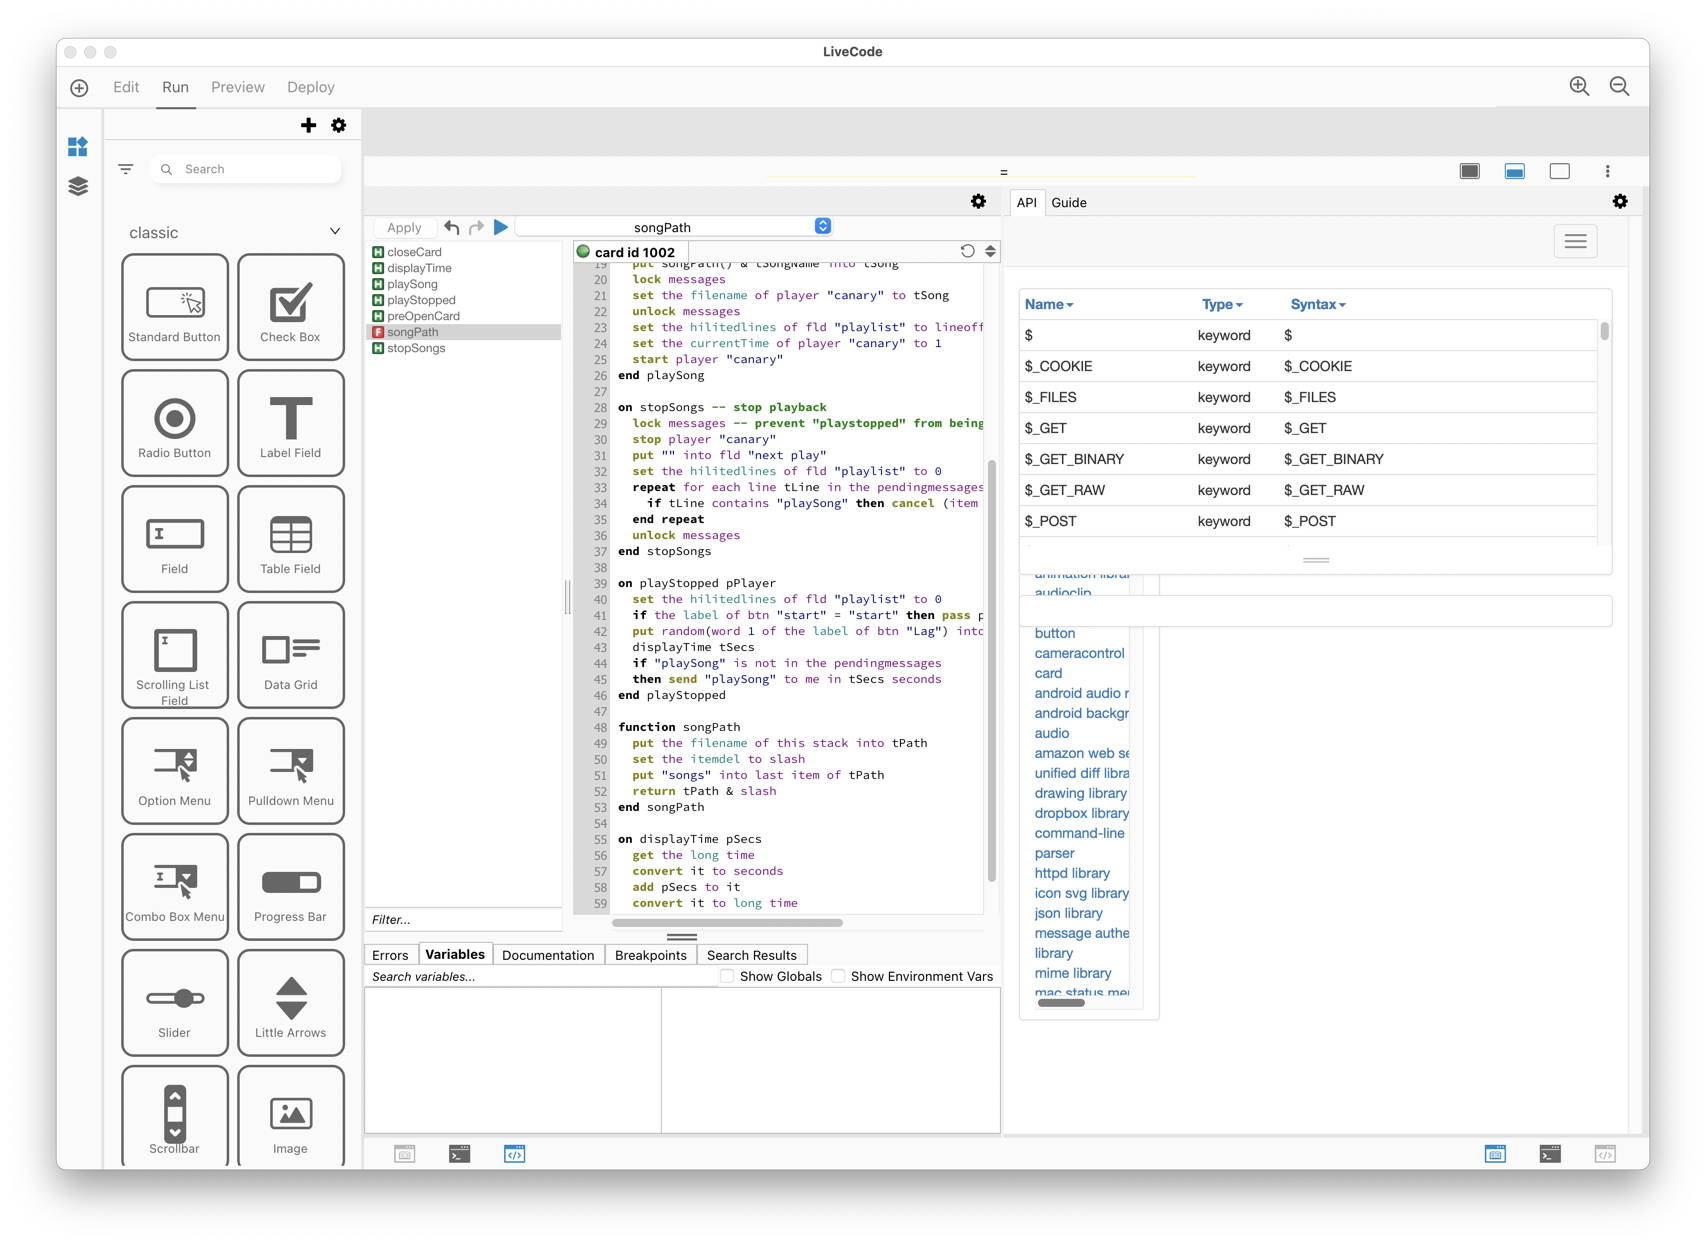Click the three-dot more options icon
Image resolution: width=1706 pixels, height=1244 pixels.
click(1607, 171)
